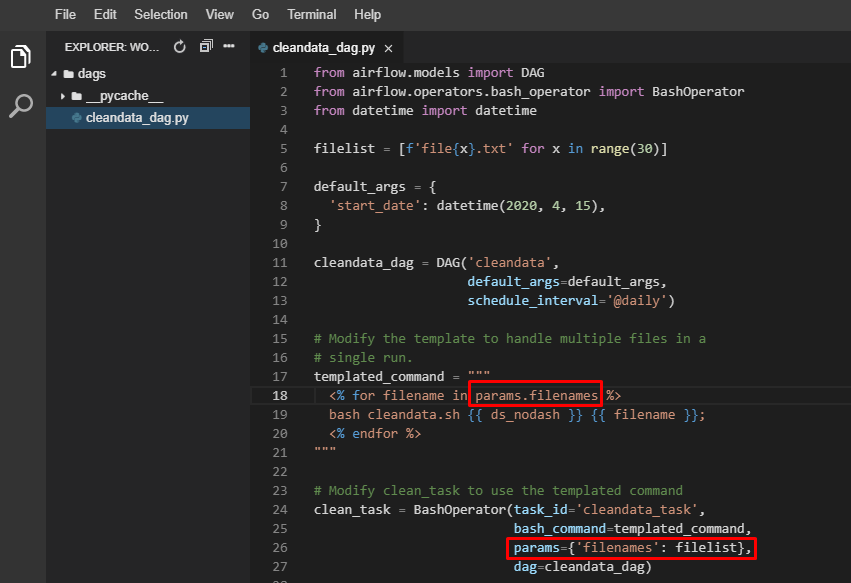Click 'start_date' key on line 8
Screen dimensions: 851x583
(x=375, y=206)
